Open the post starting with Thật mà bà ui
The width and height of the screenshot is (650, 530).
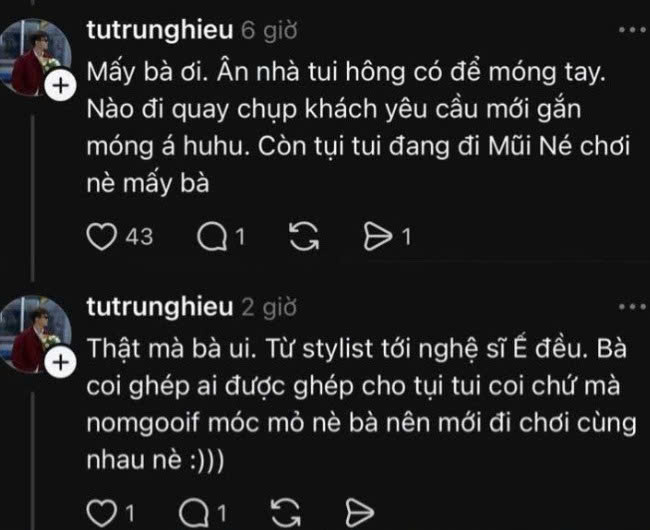[x=340, y=400]
